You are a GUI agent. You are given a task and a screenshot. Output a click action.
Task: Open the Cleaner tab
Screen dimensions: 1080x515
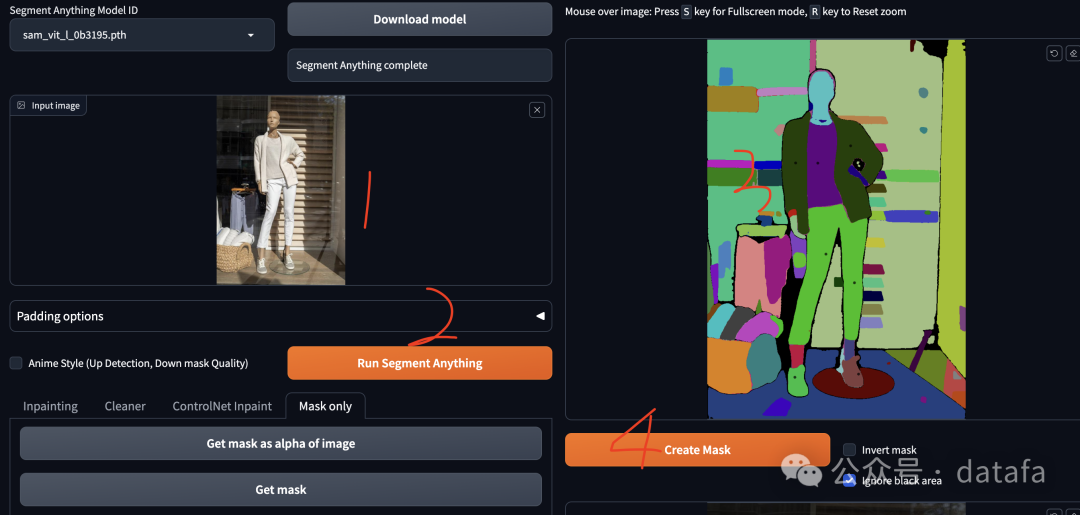125,406
